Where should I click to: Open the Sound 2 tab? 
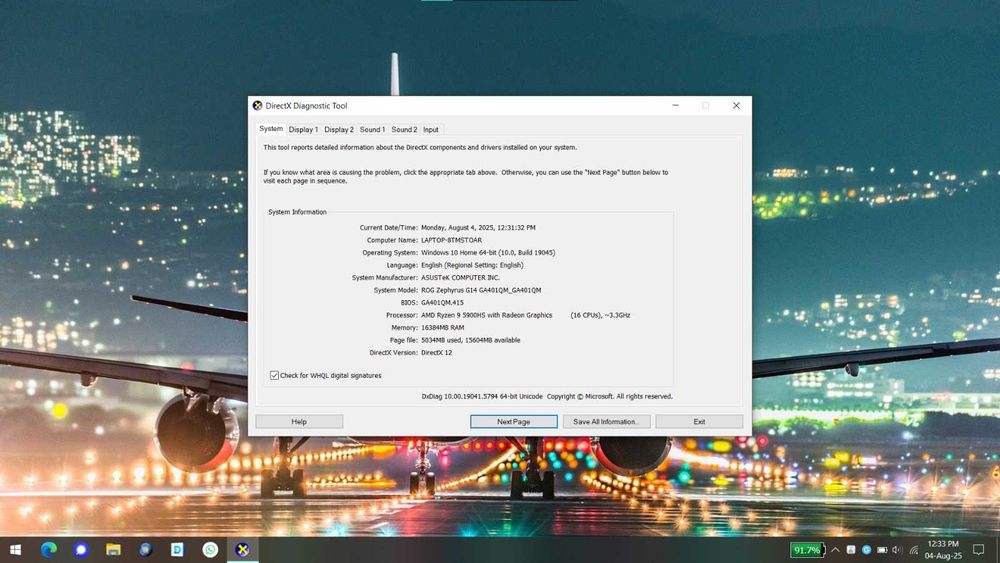click(404, 129)
